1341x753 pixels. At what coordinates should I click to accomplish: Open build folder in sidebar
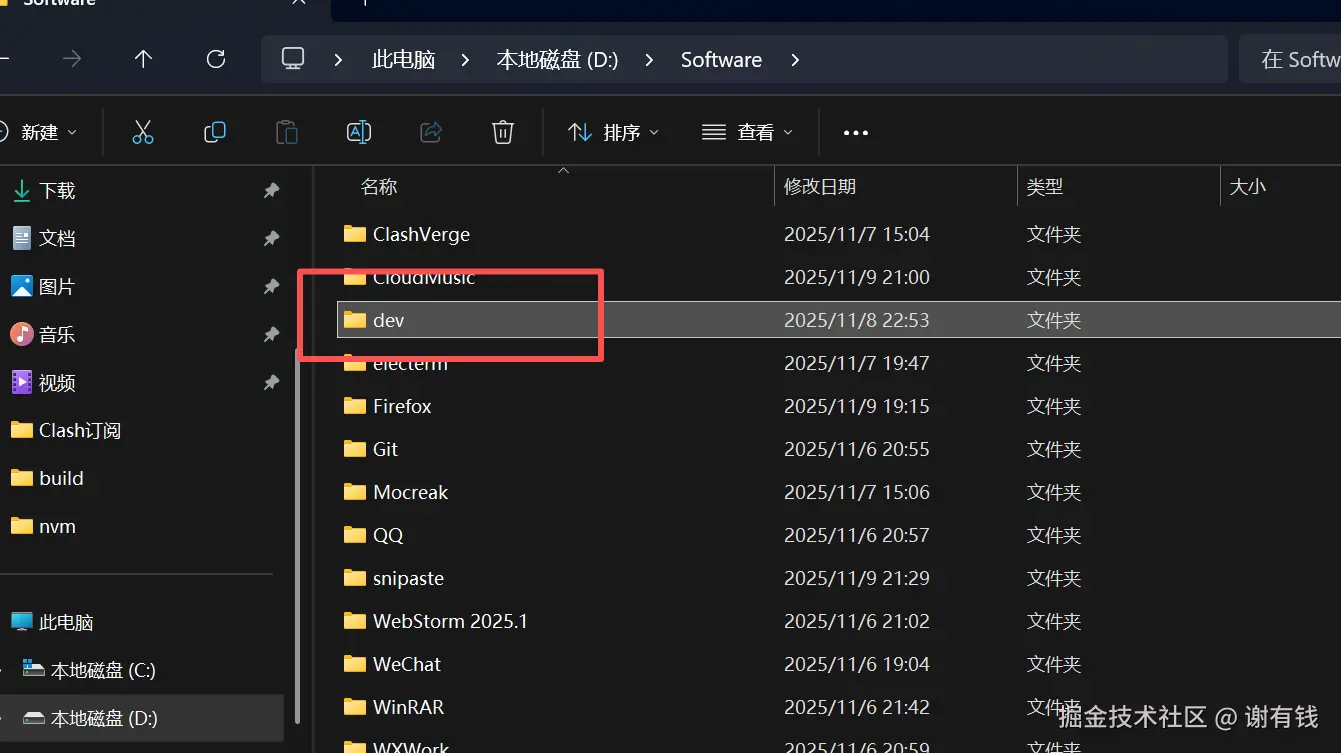coord(61,478)
